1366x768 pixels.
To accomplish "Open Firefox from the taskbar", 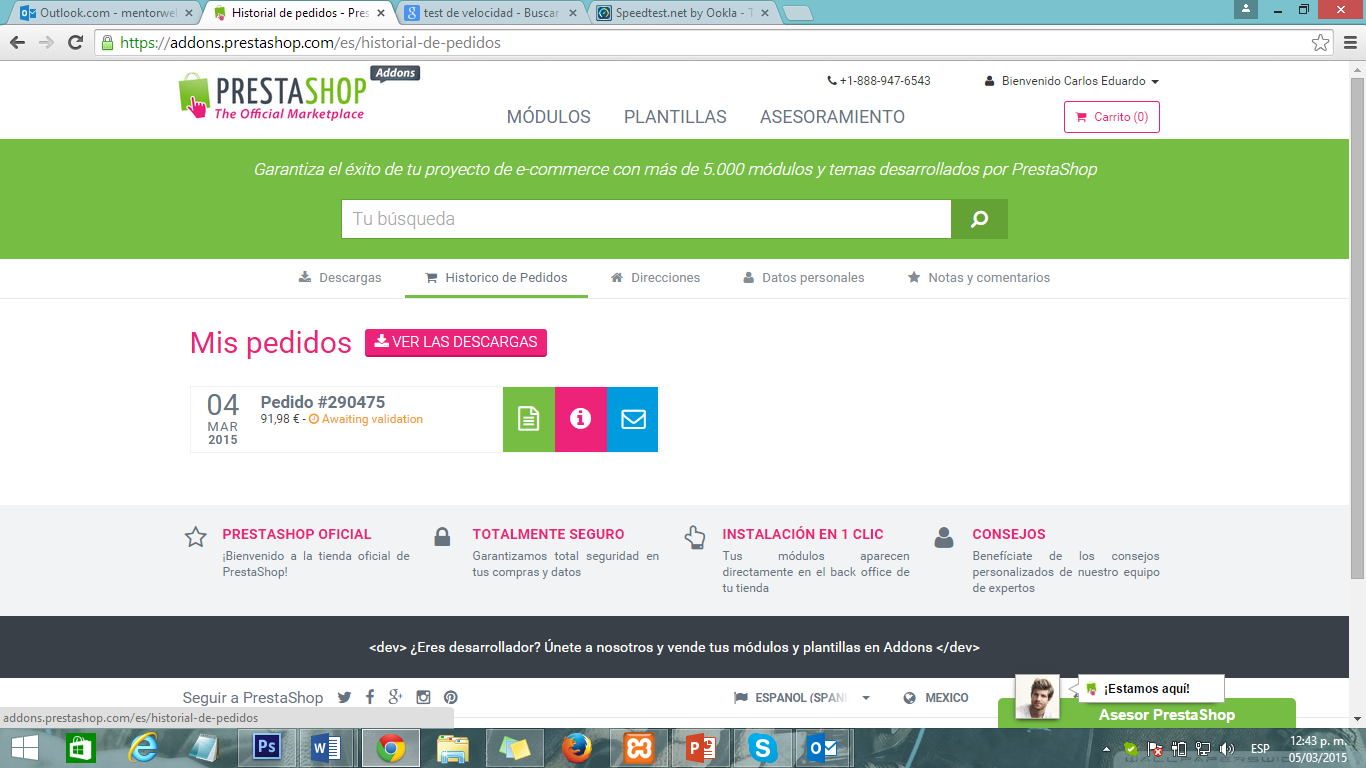I will click(576, 748).
